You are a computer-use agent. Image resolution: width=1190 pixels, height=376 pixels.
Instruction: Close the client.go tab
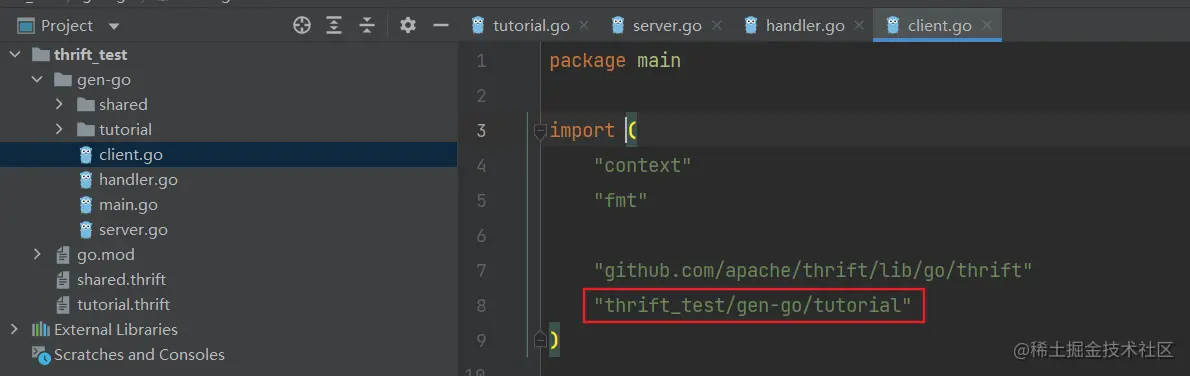(987, 26)
